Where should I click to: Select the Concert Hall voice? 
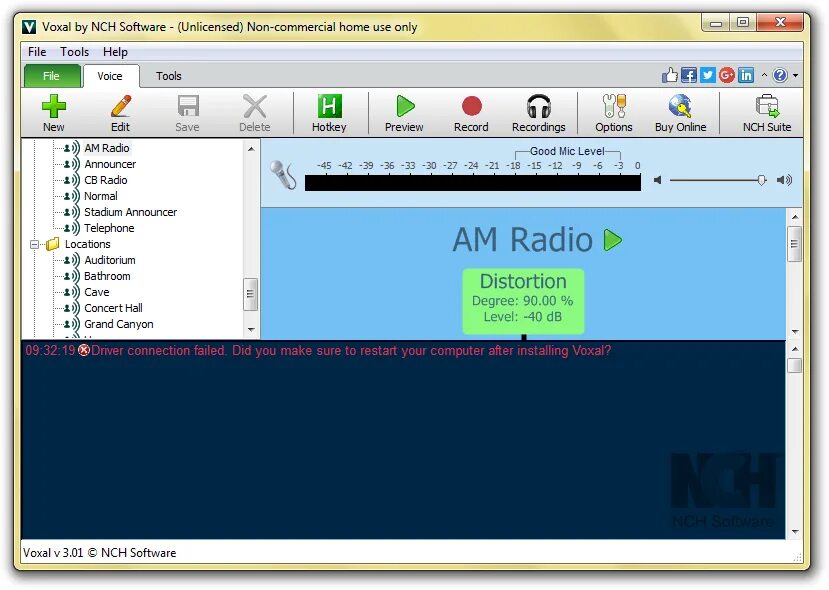point(113,308)
